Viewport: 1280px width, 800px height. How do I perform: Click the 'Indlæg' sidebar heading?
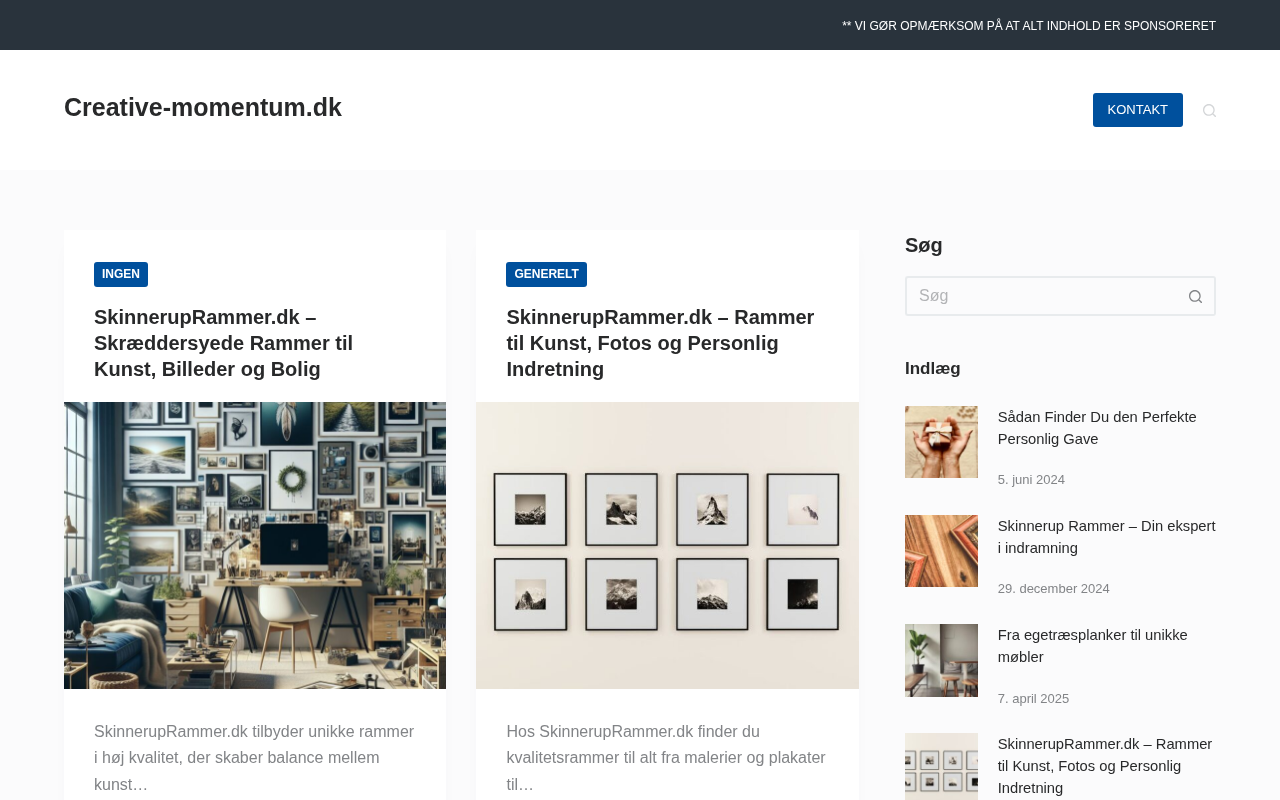tap(933, 368)
